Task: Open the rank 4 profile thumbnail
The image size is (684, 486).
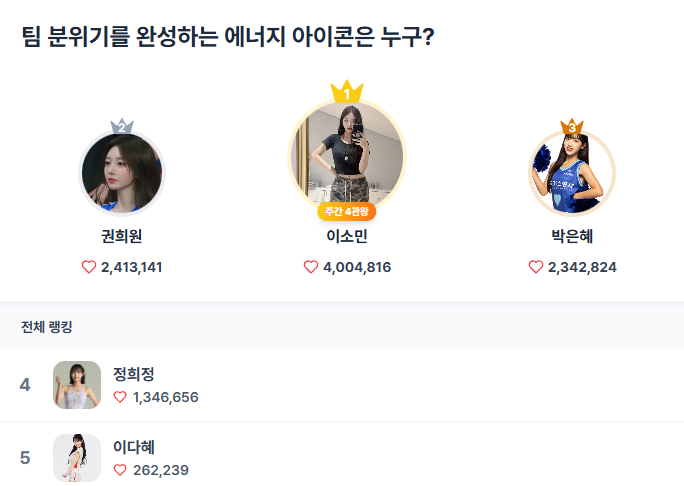Action: (x=77, y=385)
